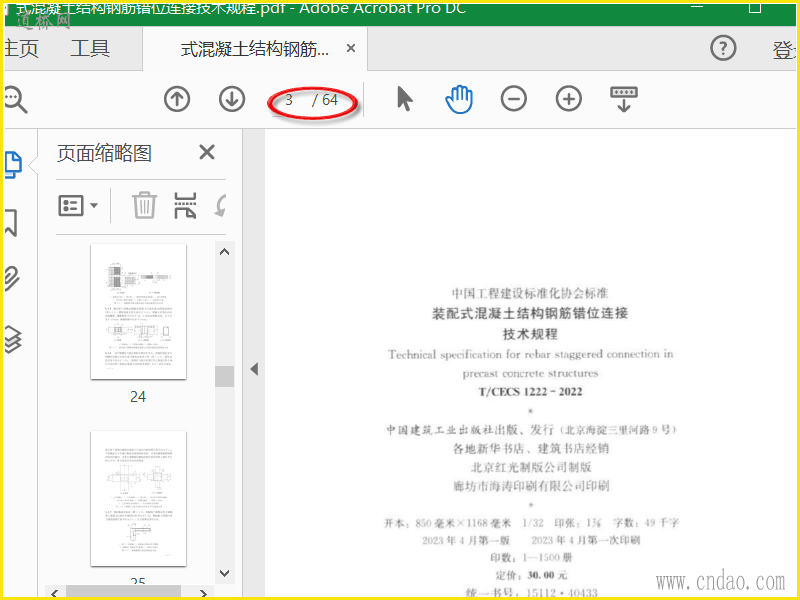Close the 页面缩略图 panel
Viewport: 800px width, 600px height.
(x=207, y=152)
